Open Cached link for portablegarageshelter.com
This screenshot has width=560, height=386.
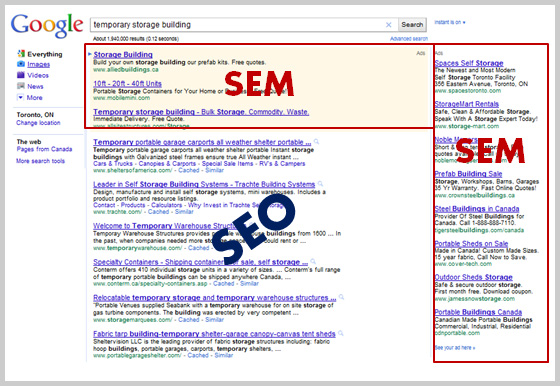(x=198, y=355)
